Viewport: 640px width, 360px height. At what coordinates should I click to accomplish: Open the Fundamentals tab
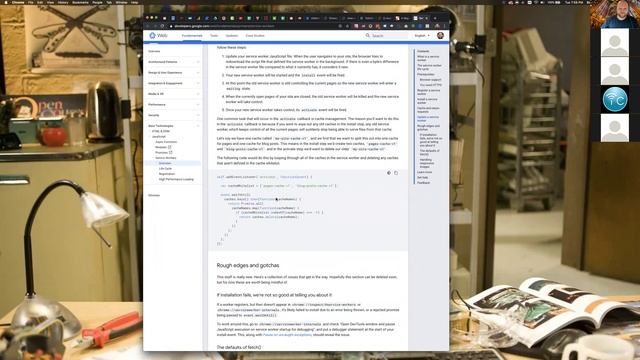point(192,36)
